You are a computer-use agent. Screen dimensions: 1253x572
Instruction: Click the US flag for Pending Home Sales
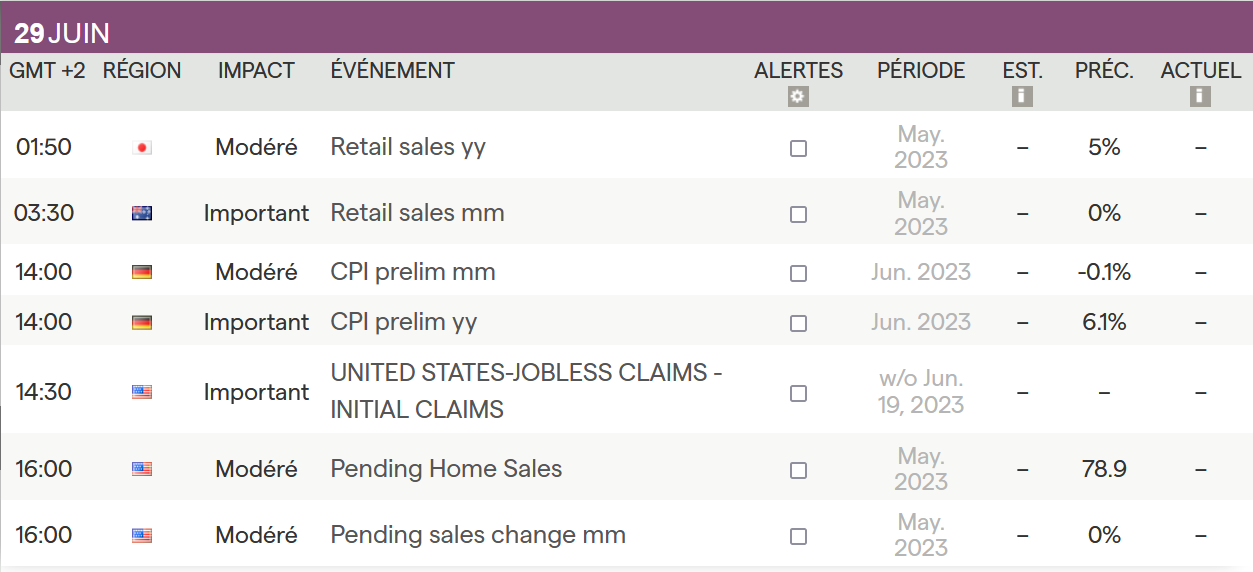click(142, 470)
